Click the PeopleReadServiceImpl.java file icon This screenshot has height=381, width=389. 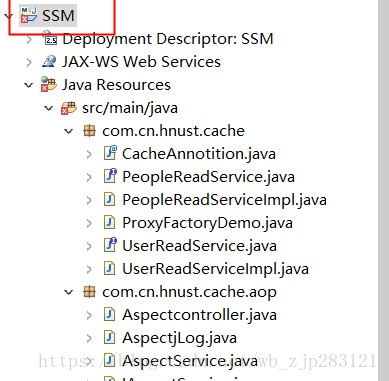pyautogui.click(x=109, y=200)
